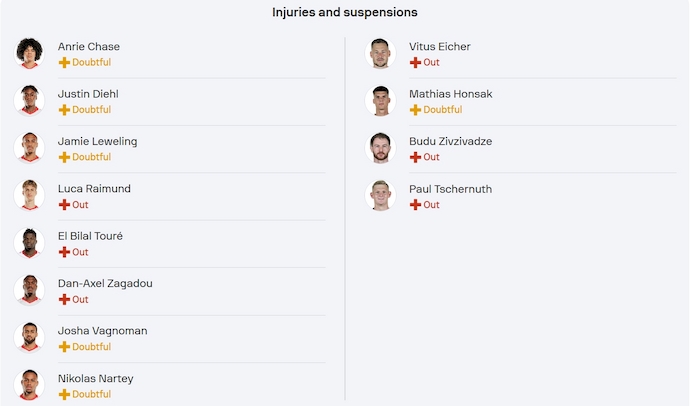Open Vitus Eicher's player name
Image resolution: width=690 pixels, height=406 pixels.
coord(439,46)
